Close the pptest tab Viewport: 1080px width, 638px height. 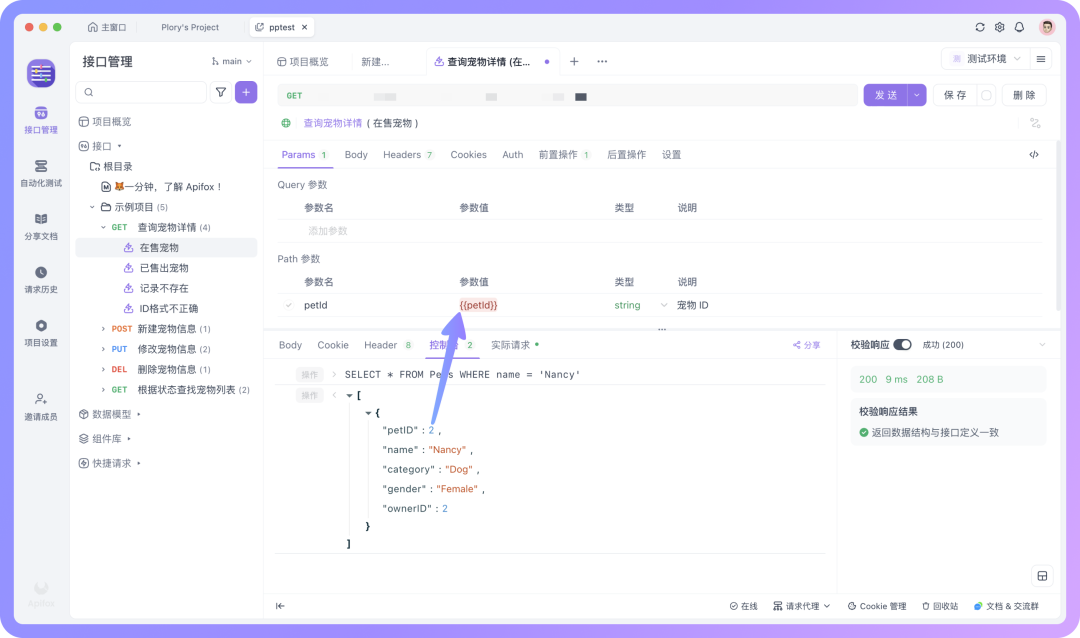(x=304, y=28)
